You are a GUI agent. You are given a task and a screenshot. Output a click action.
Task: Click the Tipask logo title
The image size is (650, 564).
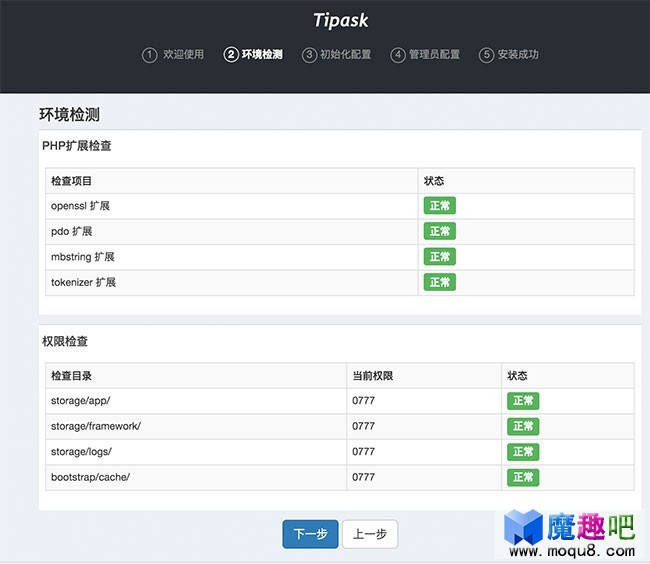[340, 21]
